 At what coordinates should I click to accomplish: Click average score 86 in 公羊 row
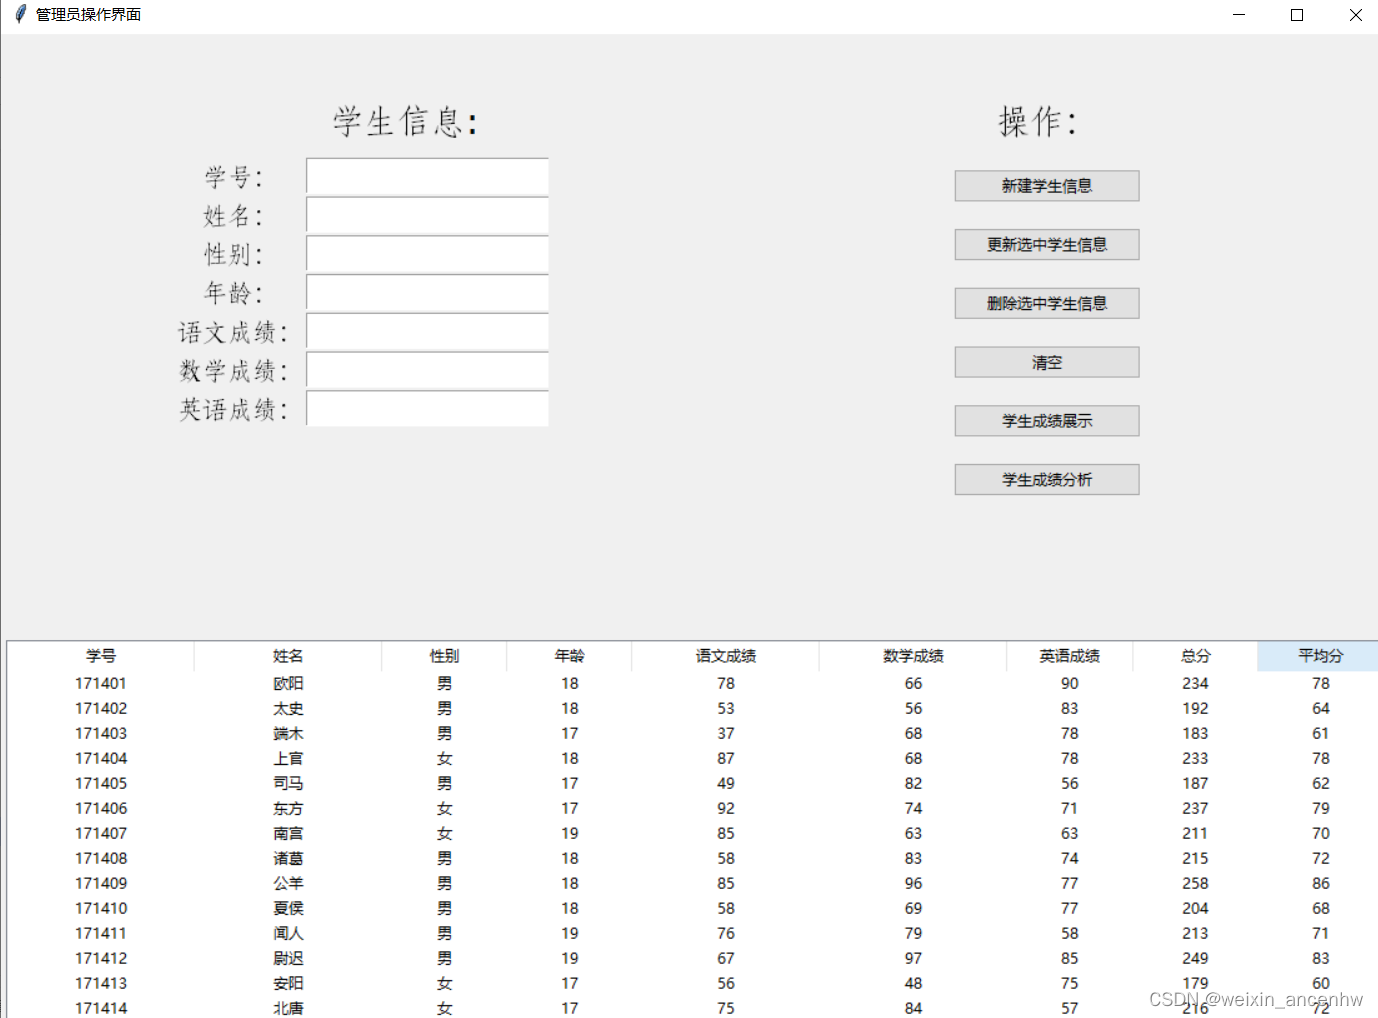pos(1321,884)
